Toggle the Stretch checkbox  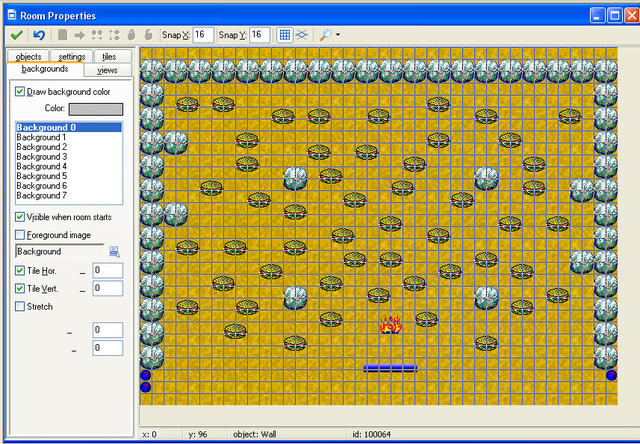point(20,306)
